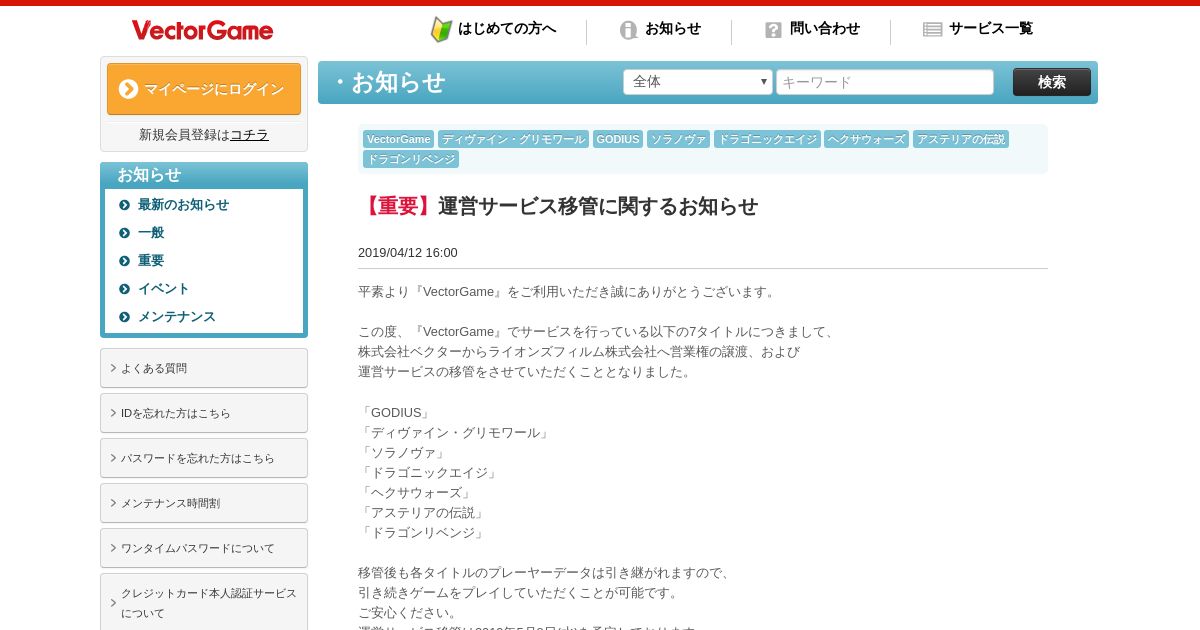
Task: Click the beginner leaf icon
Action: (441, 30)
